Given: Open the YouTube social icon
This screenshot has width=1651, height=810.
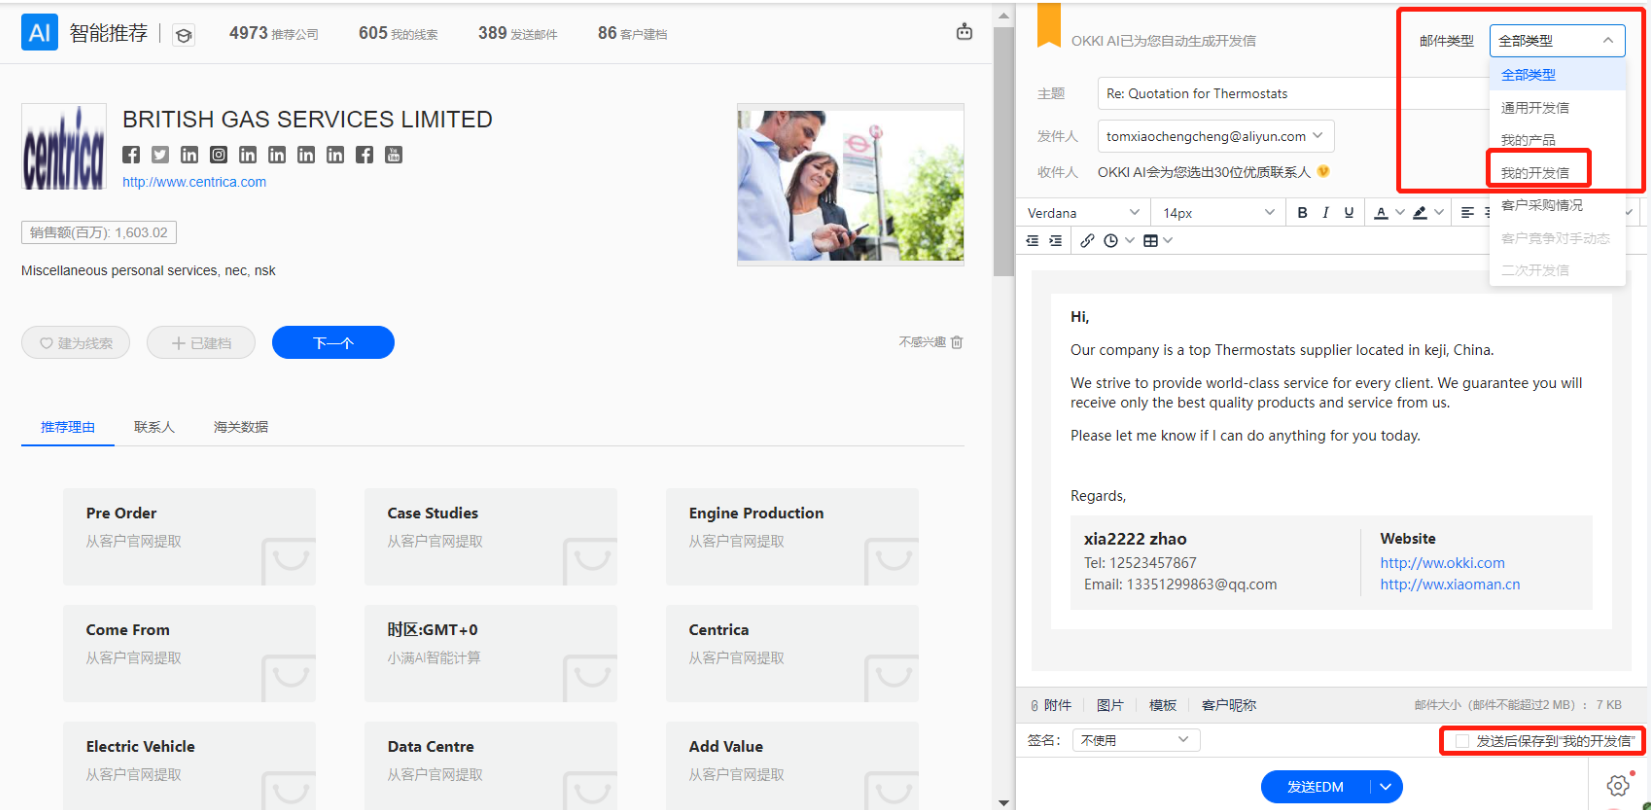Looking at the screenshot, I should (394, 155).
